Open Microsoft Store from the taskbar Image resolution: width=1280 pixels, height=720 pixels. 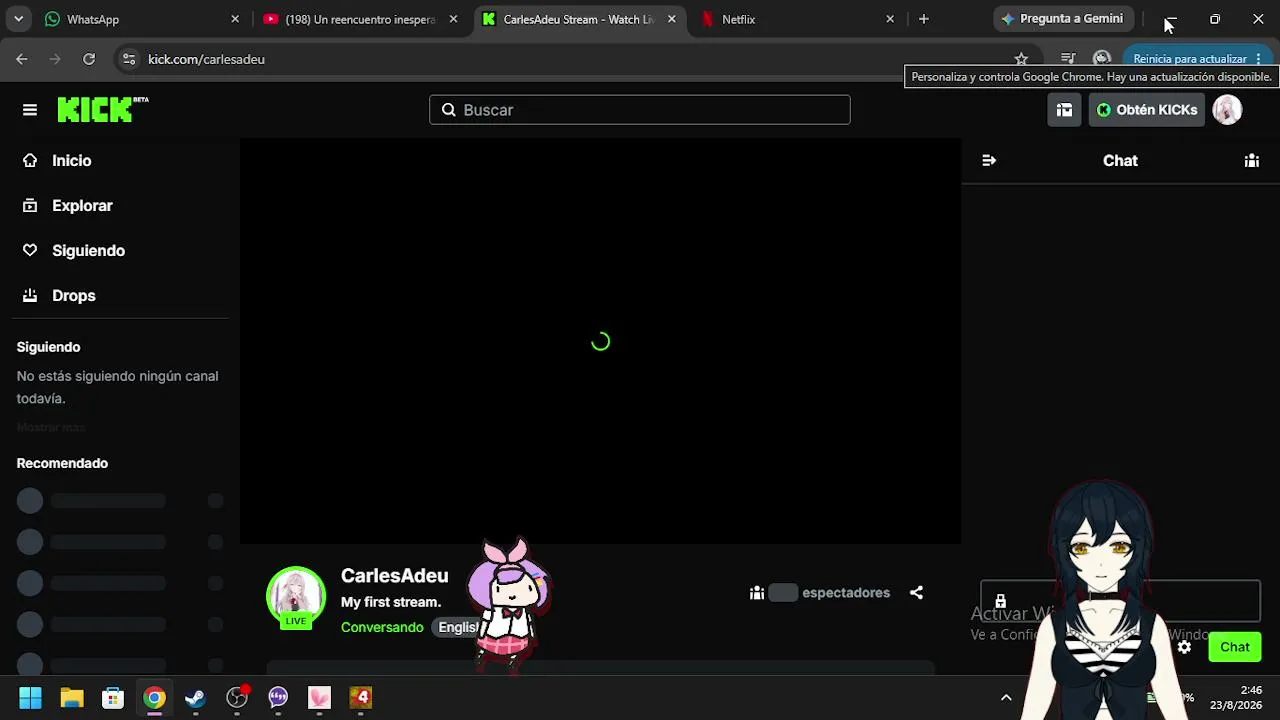[x=113, y=697]
